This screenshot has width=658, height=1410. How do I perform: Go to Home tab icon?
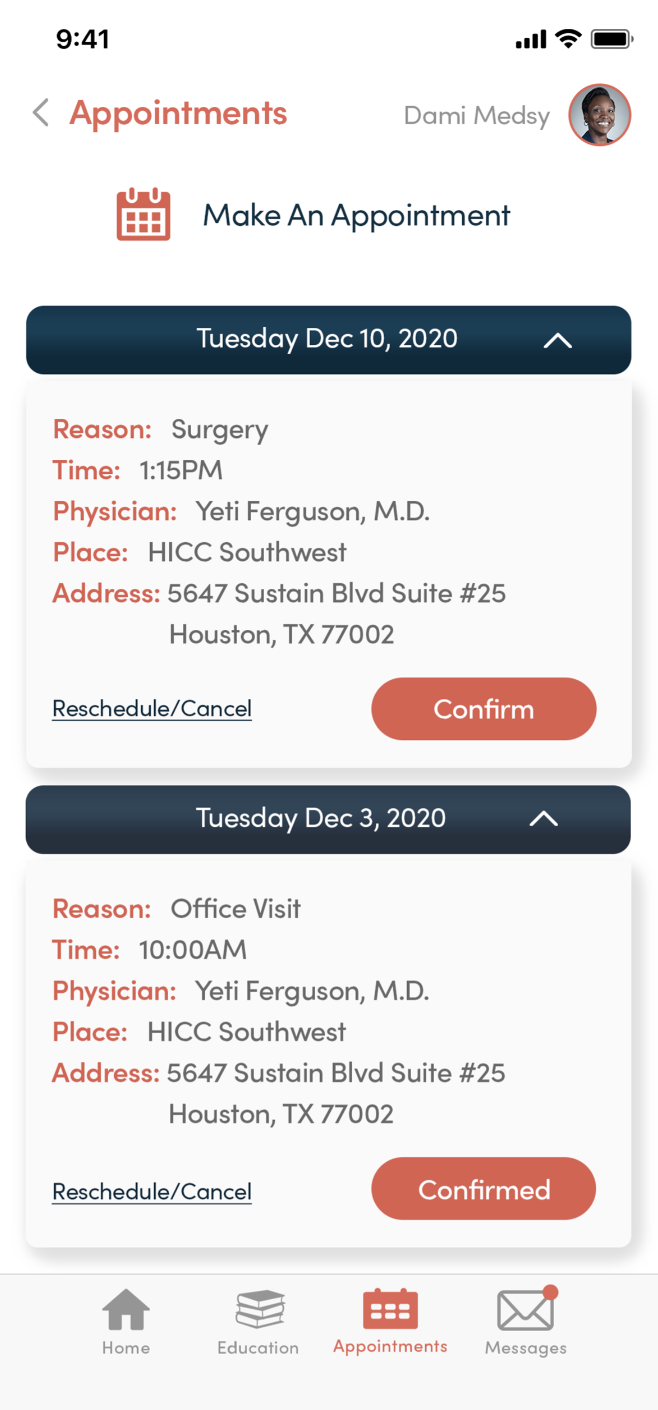pos(126,1309)
